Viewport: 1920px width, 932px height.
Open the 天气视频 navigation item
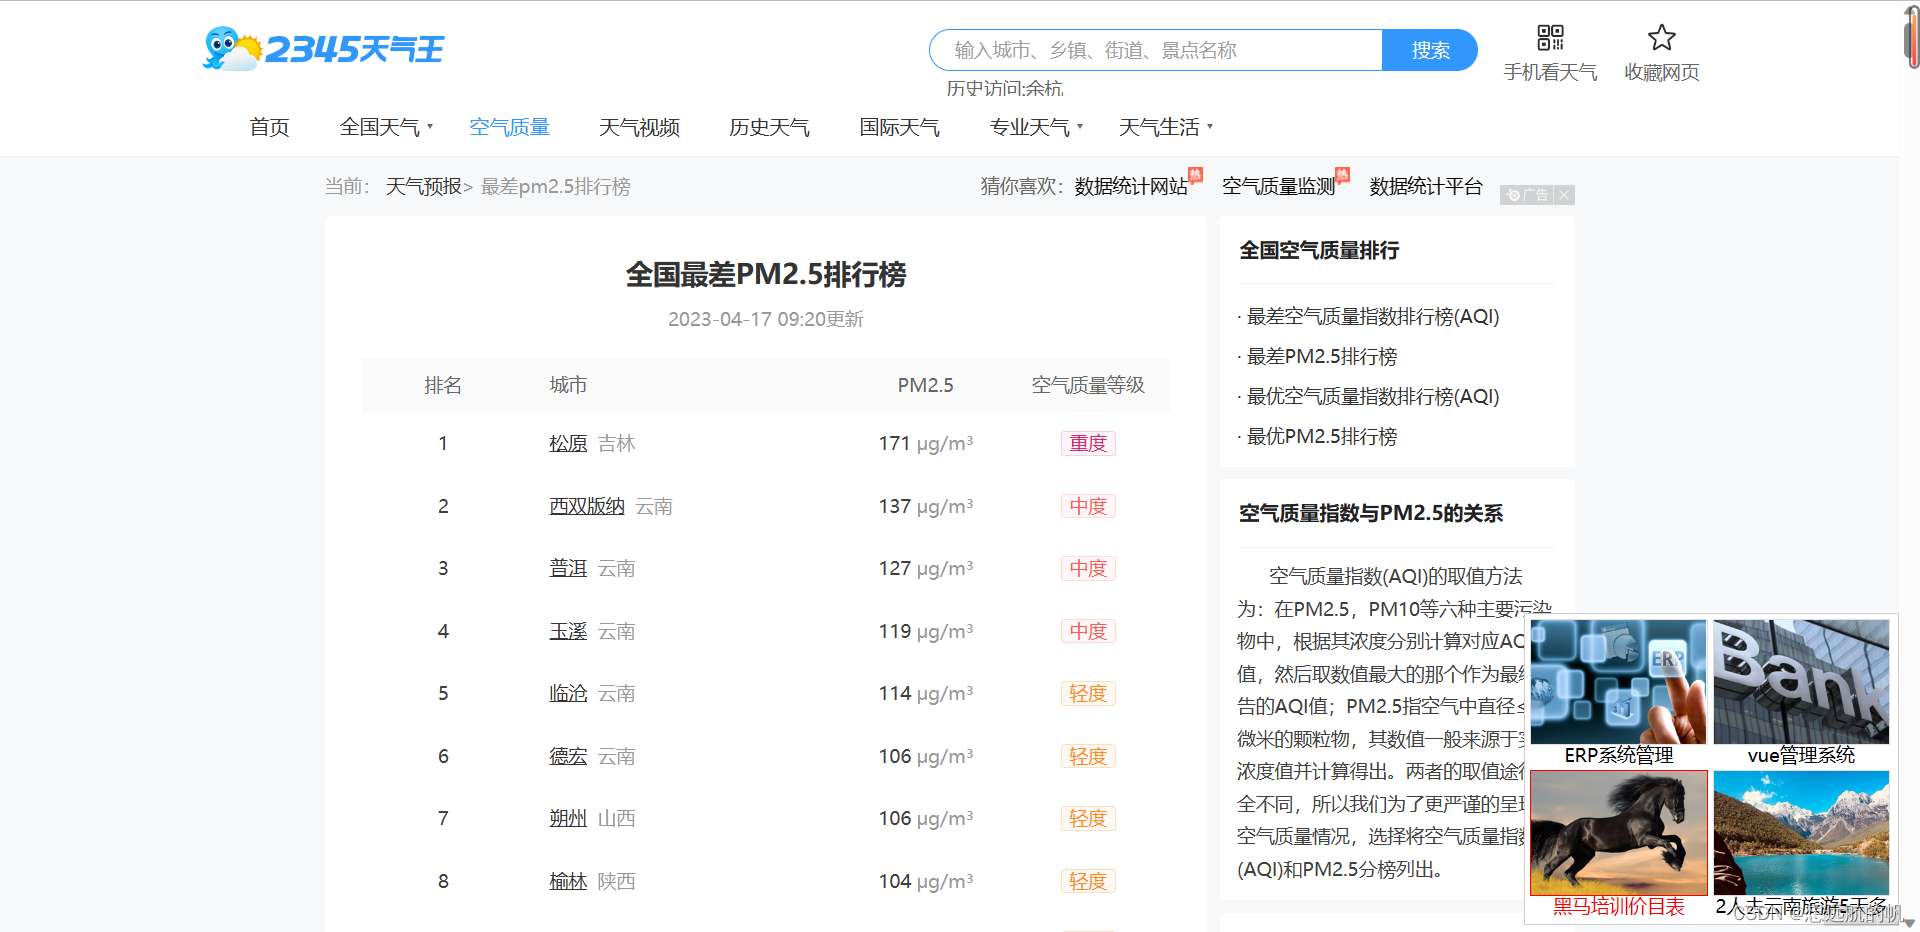639,127
